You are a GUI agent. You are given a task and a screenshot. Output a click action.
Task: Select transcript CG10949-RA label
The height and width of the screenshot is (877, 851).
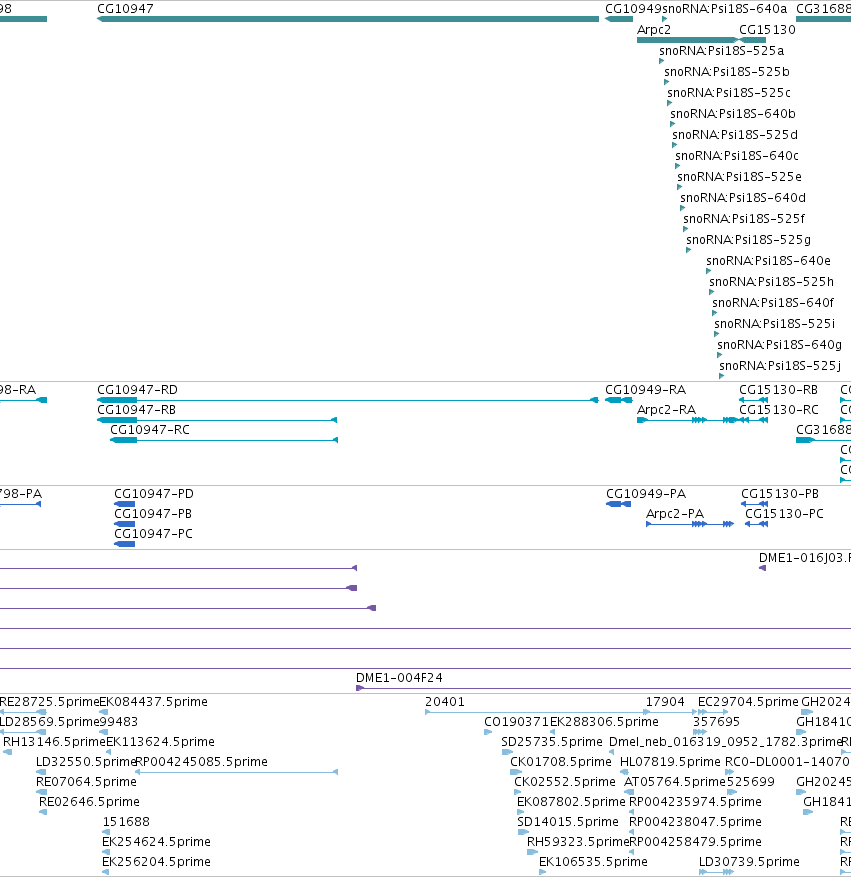pos(646,390)
